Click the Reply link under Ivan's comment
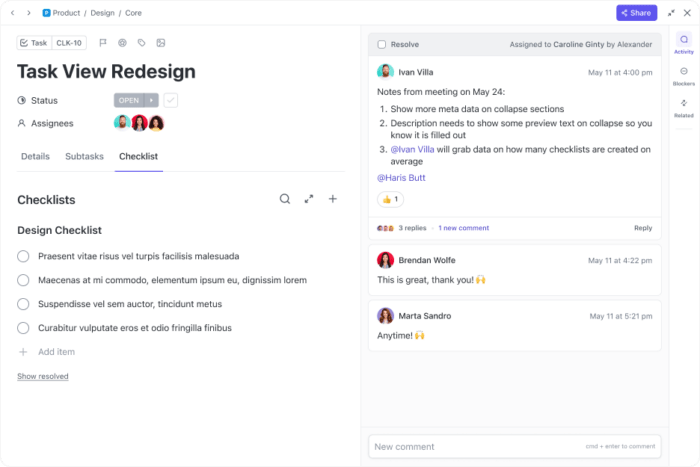The image size is (700, 467). [x=643, y=228]
